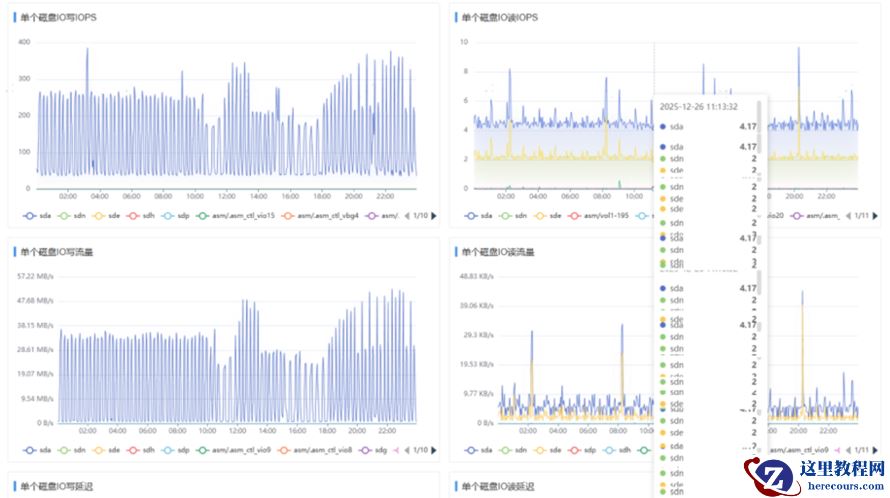This screenshot has height=498, width=890.
Task: Toggle sda series in write IOPS legend
Action: point(37,216)
